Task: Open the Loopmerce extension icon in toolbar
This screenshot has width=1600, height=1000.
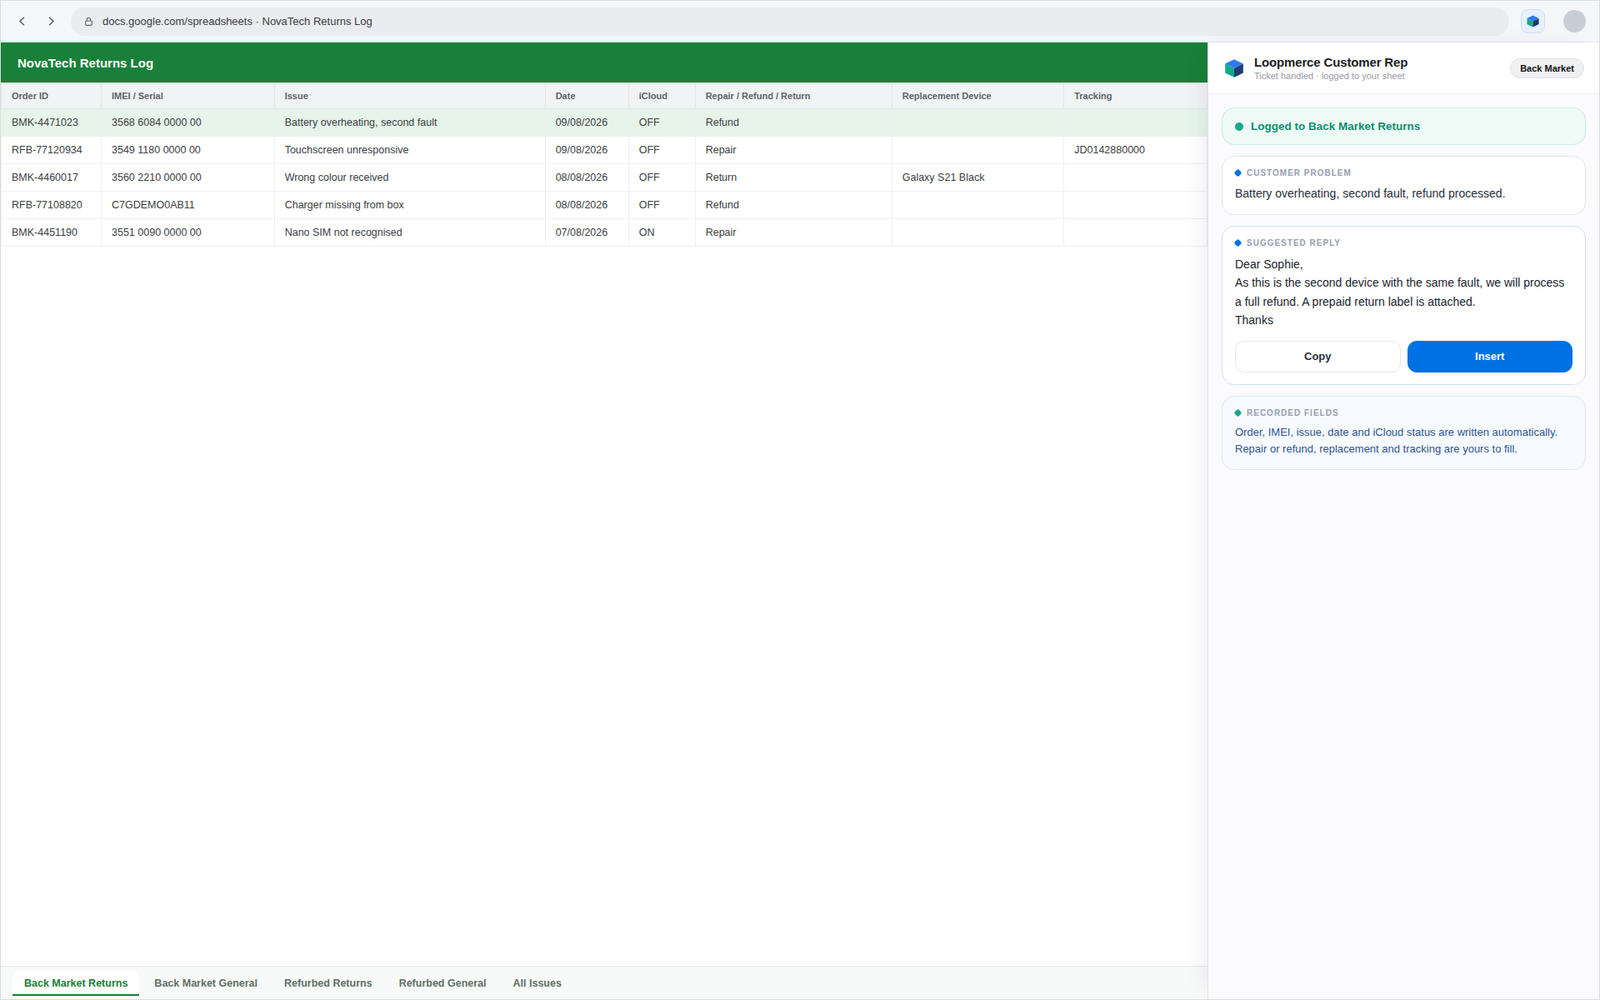Action: (1533, 21)
